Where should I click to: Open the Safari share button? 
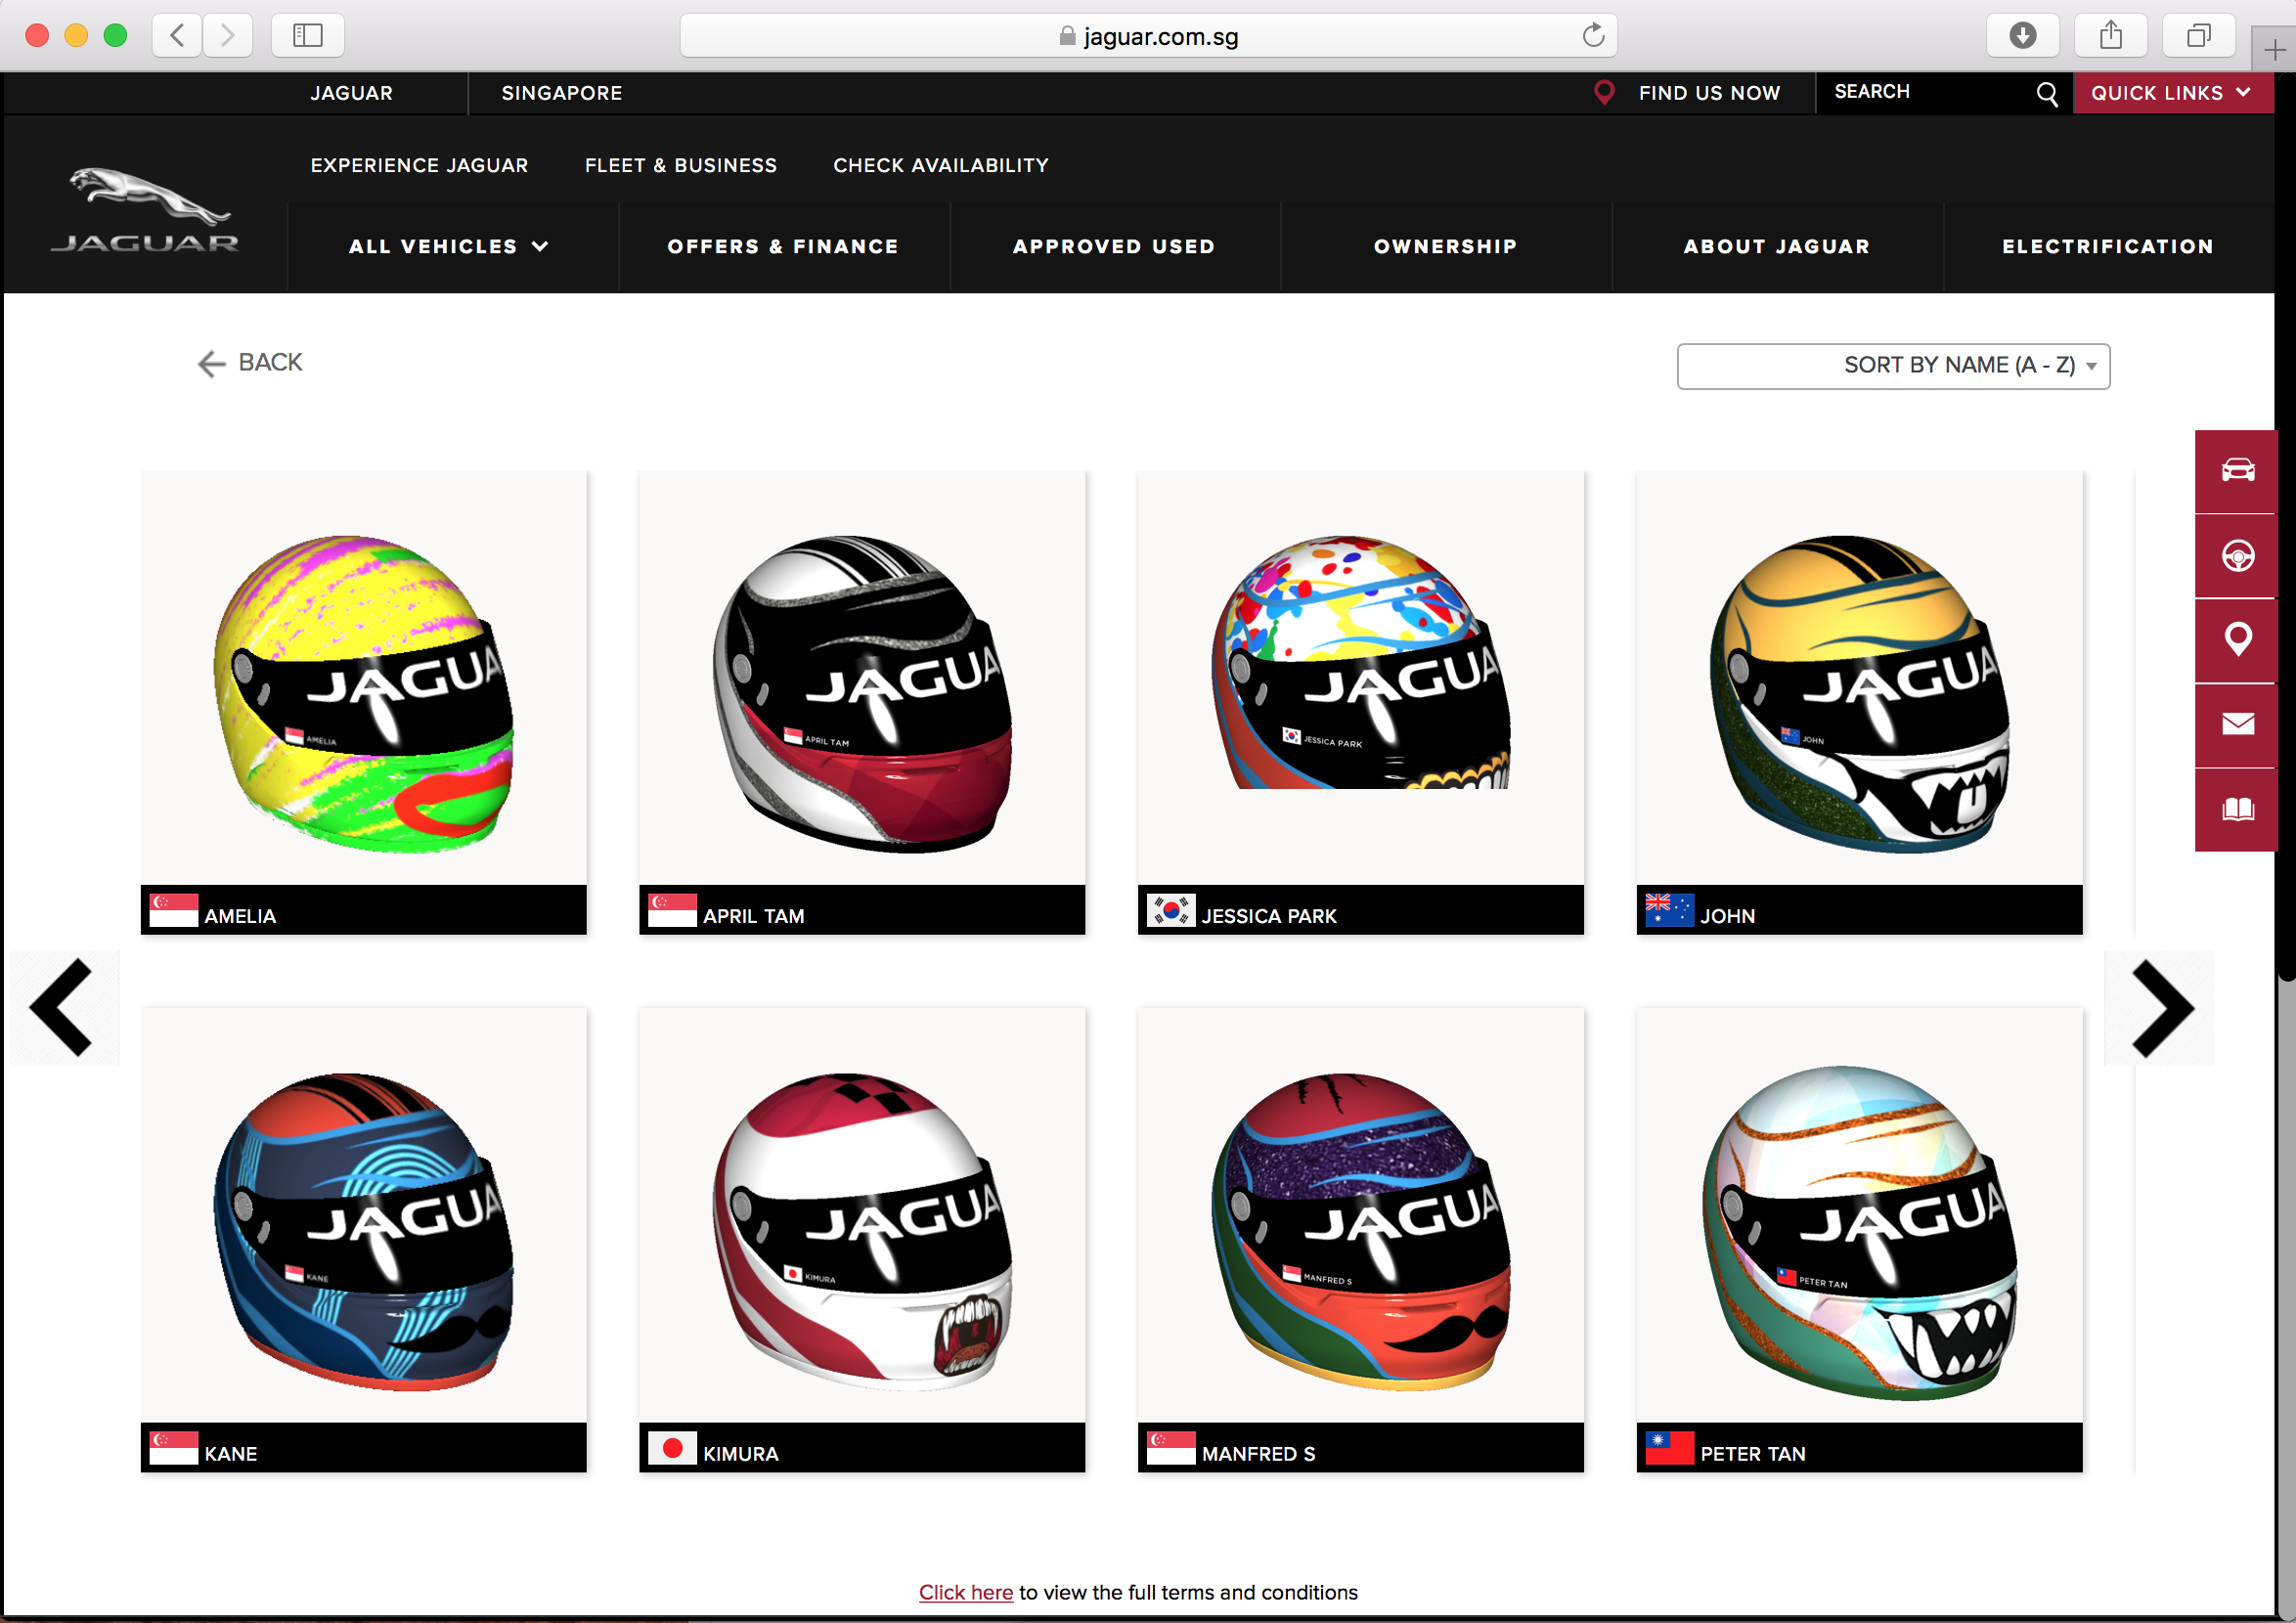coord(2111,36)
